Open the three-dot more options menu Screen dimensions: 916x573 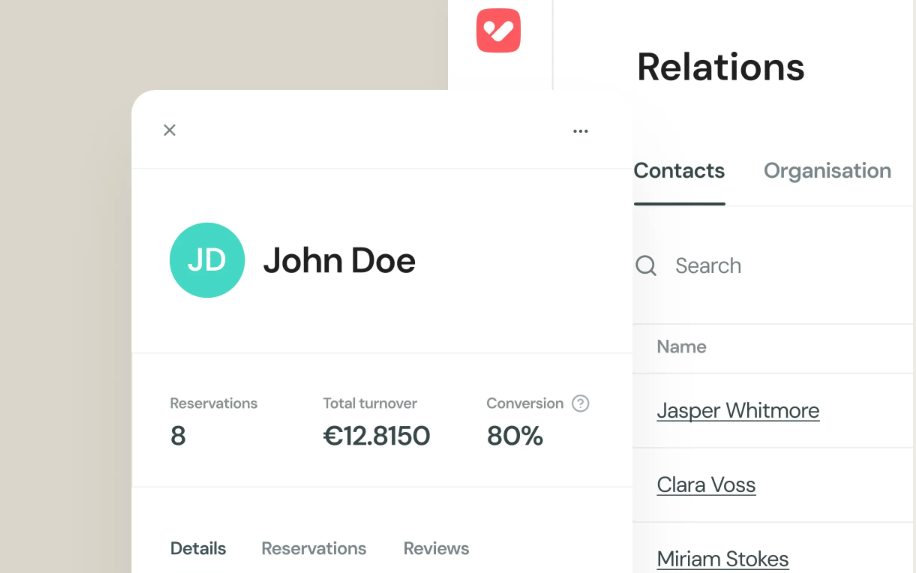580,131
